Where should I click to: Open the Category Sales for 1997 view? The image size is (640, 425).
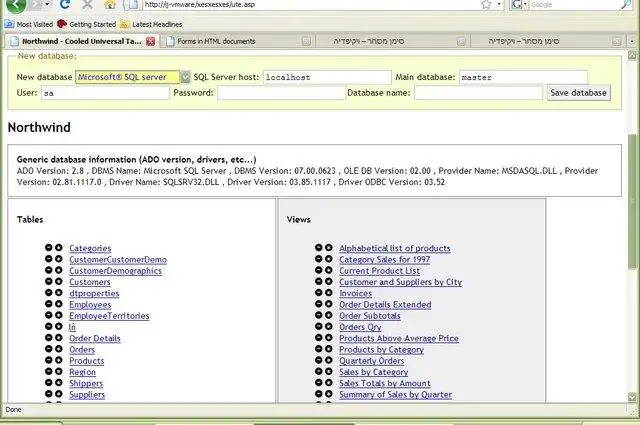pyautogui.click(x=384, y=260)
